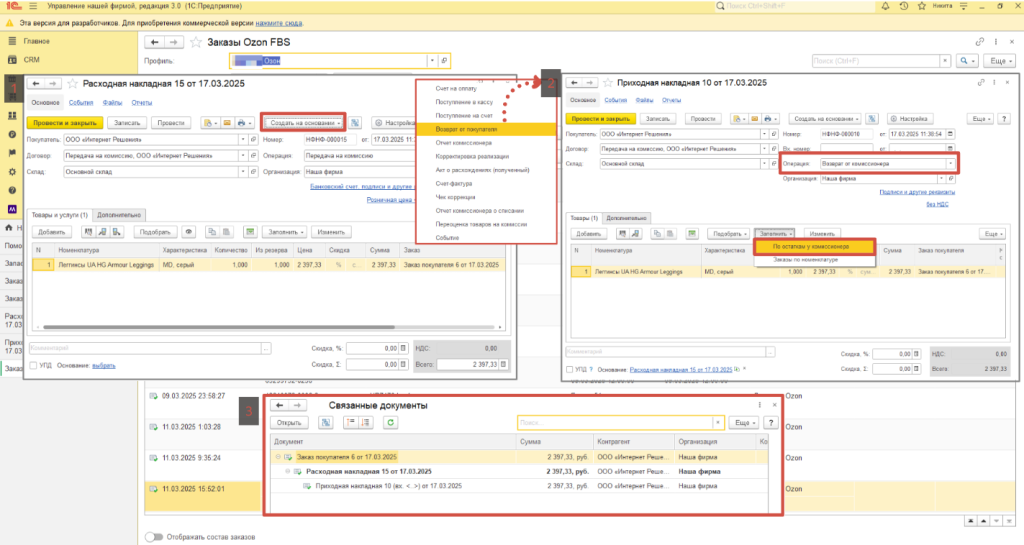Print icon in Приходная накладная toolbar
The image size is (1024, 545).
click(x=773, y=119)
